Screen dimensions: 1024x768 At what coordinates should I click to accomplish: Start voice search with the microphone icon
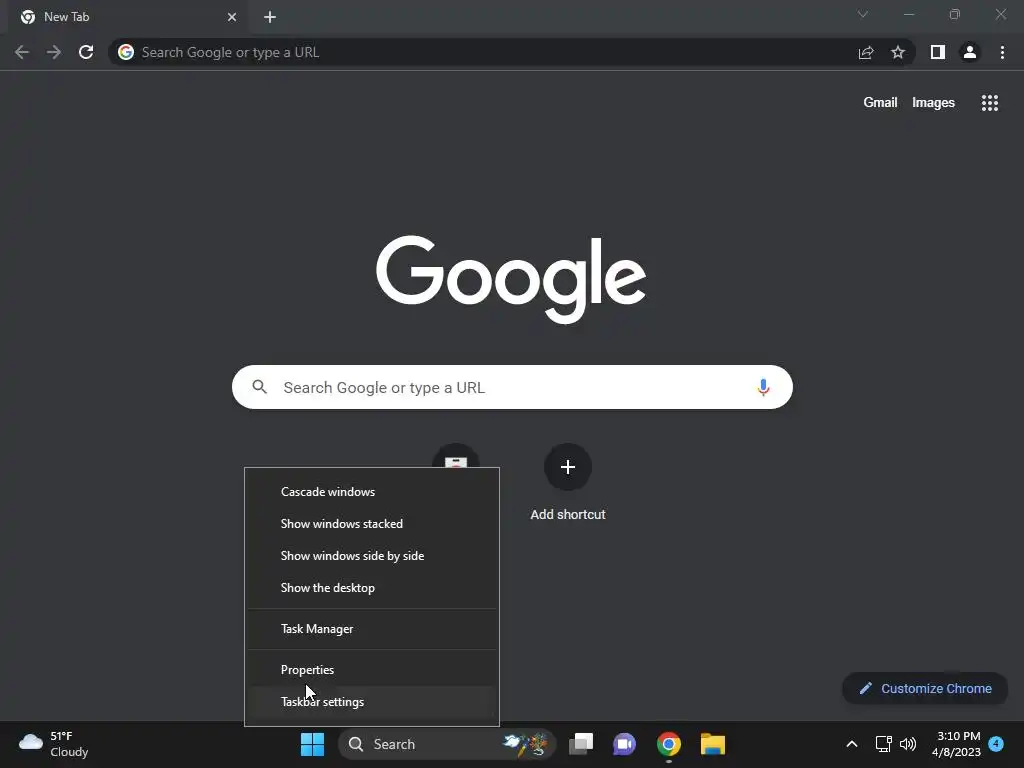coord(763,387)
